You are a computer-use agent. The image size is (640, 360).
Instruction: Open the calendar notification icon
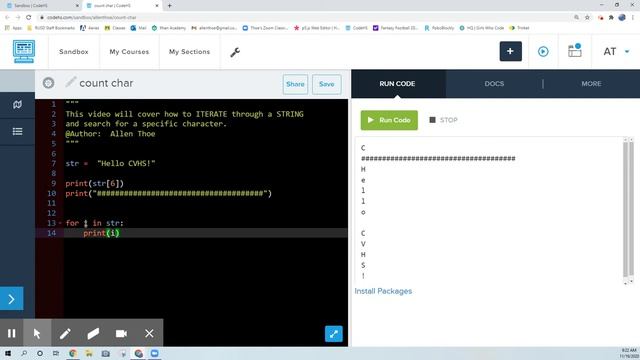(575, 51)
